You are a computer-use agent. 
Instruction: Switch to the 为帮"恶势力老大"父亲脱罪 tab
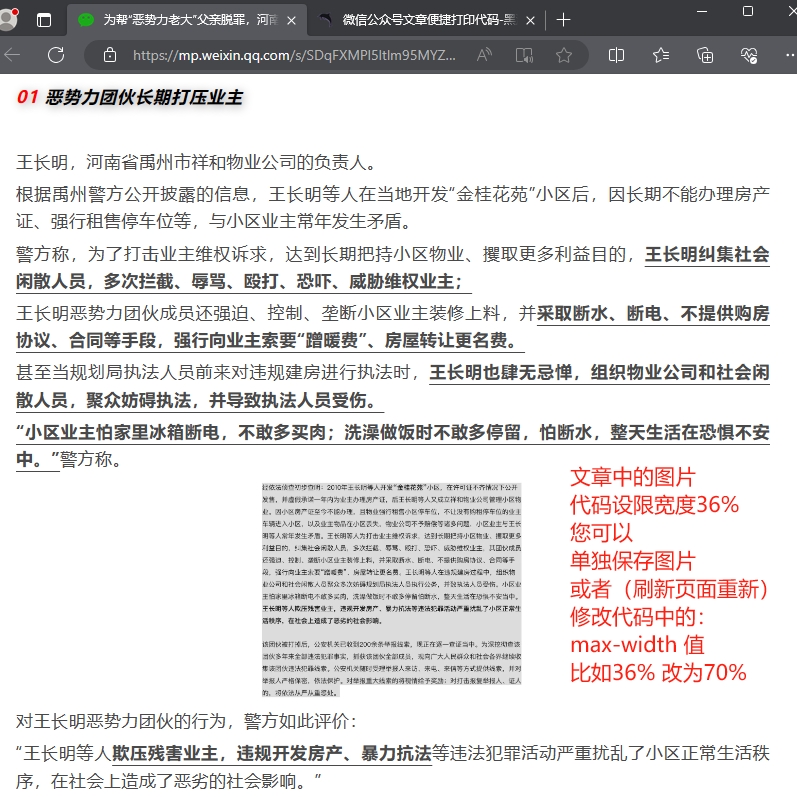point(187,20)
